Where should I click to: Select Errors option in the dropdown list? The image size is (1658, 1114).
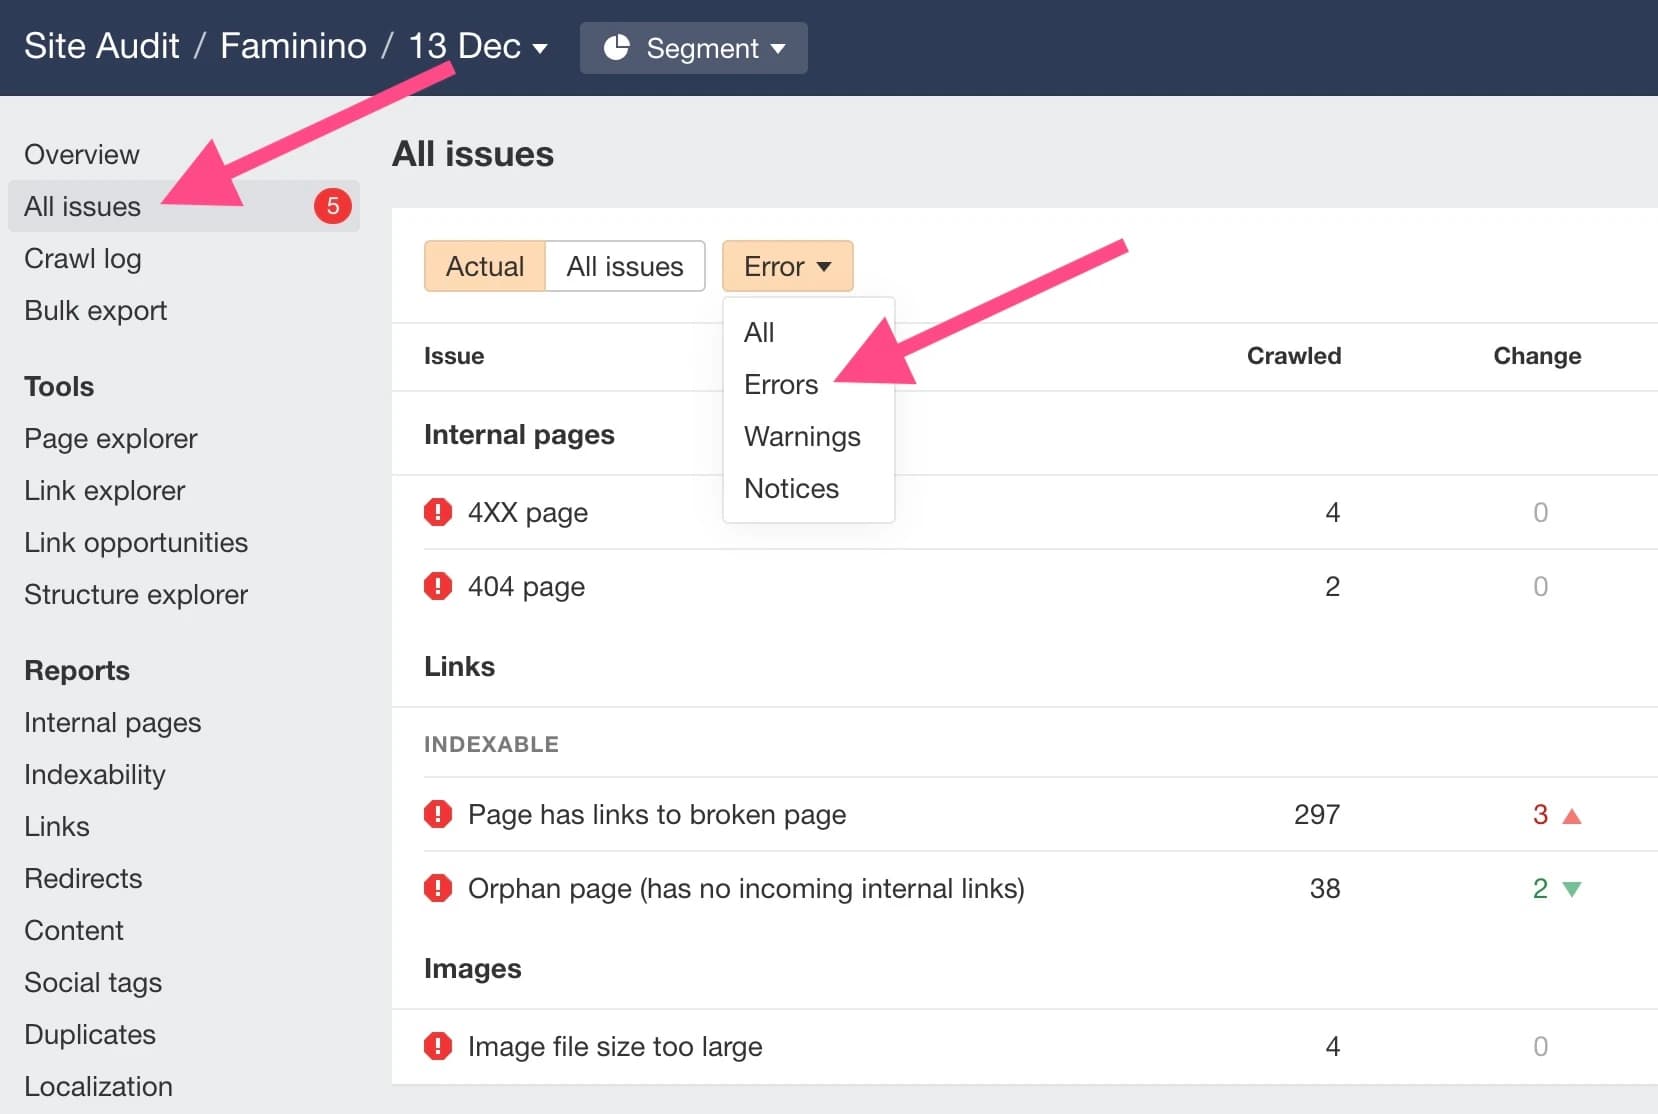click(x=780, y=384)
